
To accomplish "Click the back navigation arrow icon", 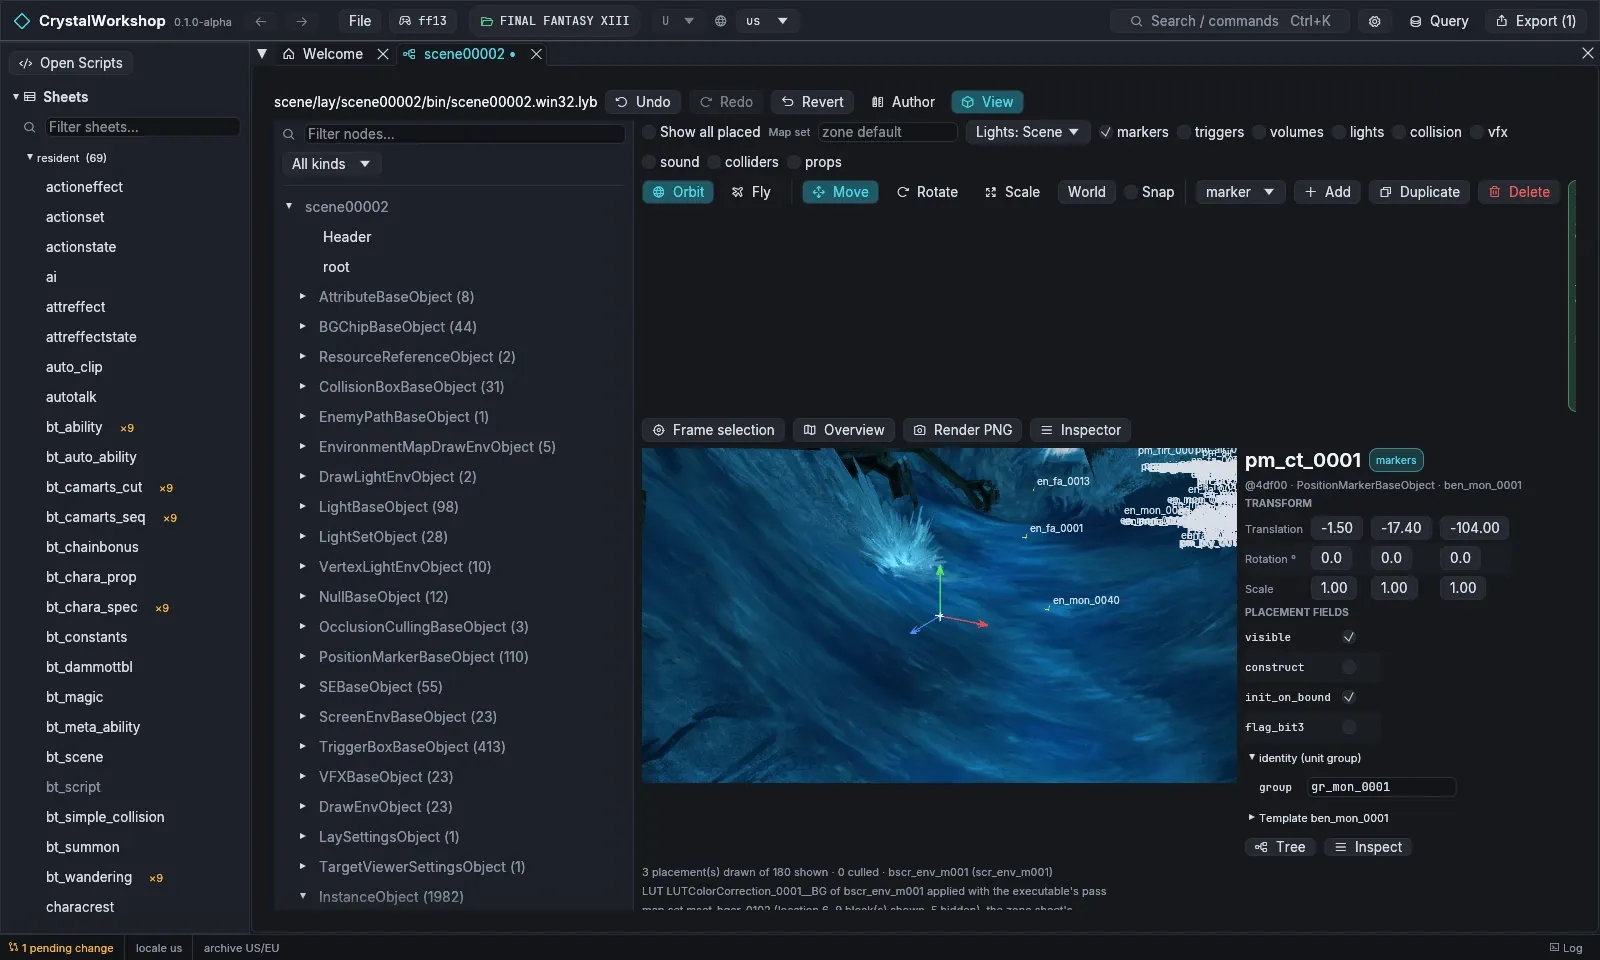I will click(261, 21).
